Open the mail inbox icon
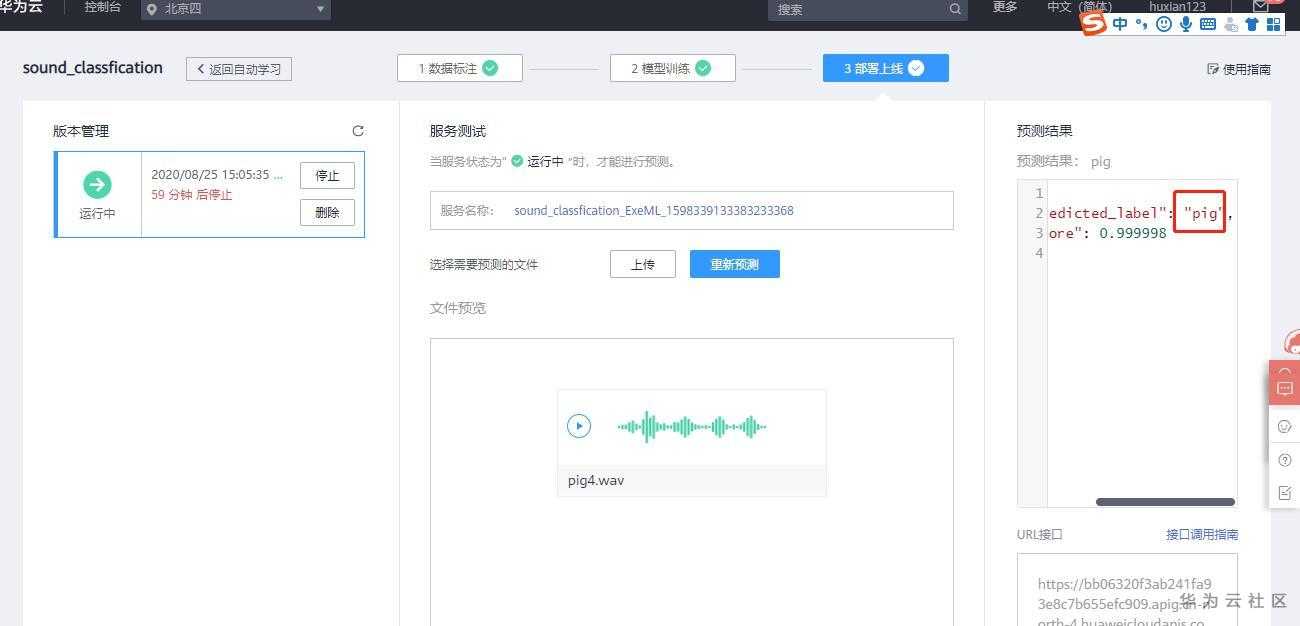Image resolution: width=1300 pixels, height=626 pixels. tap(1261, 6)
